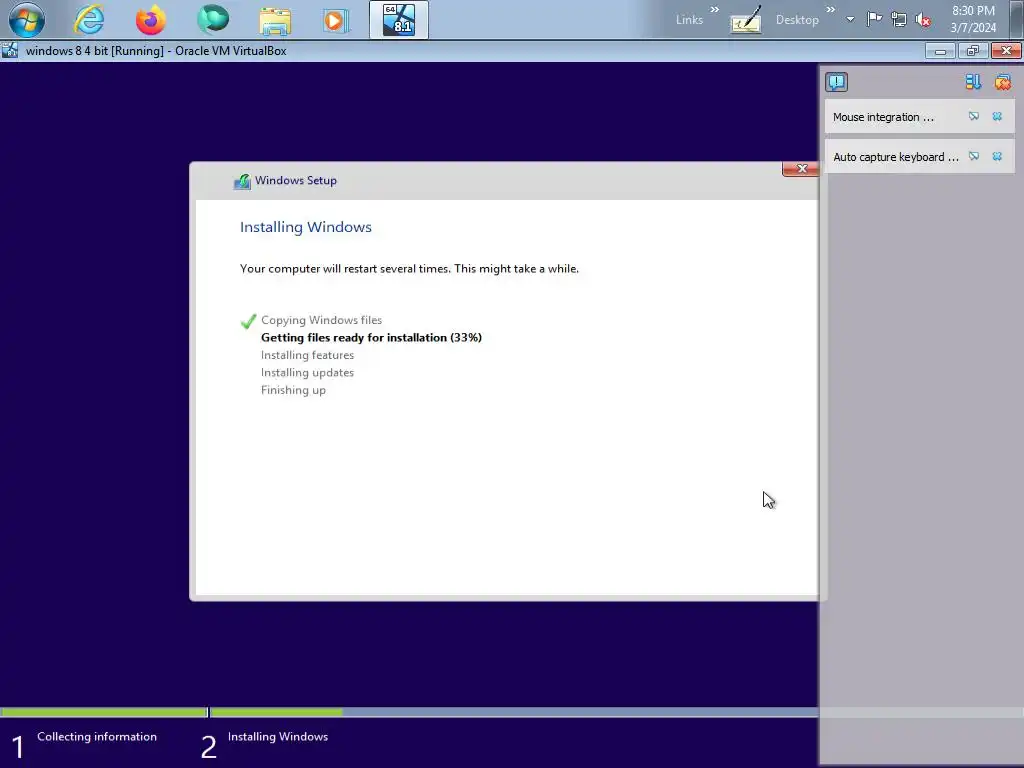
Task: Click the green checkmark beside Copying Windows files
Action: click(248, 321)
